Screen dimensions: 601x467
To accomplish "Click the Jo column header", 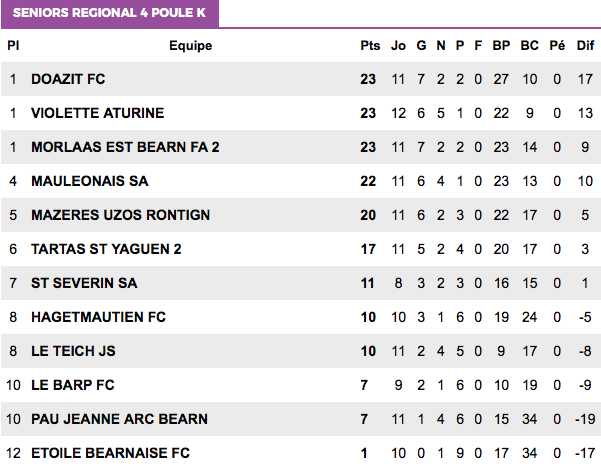I will [398, 46].
